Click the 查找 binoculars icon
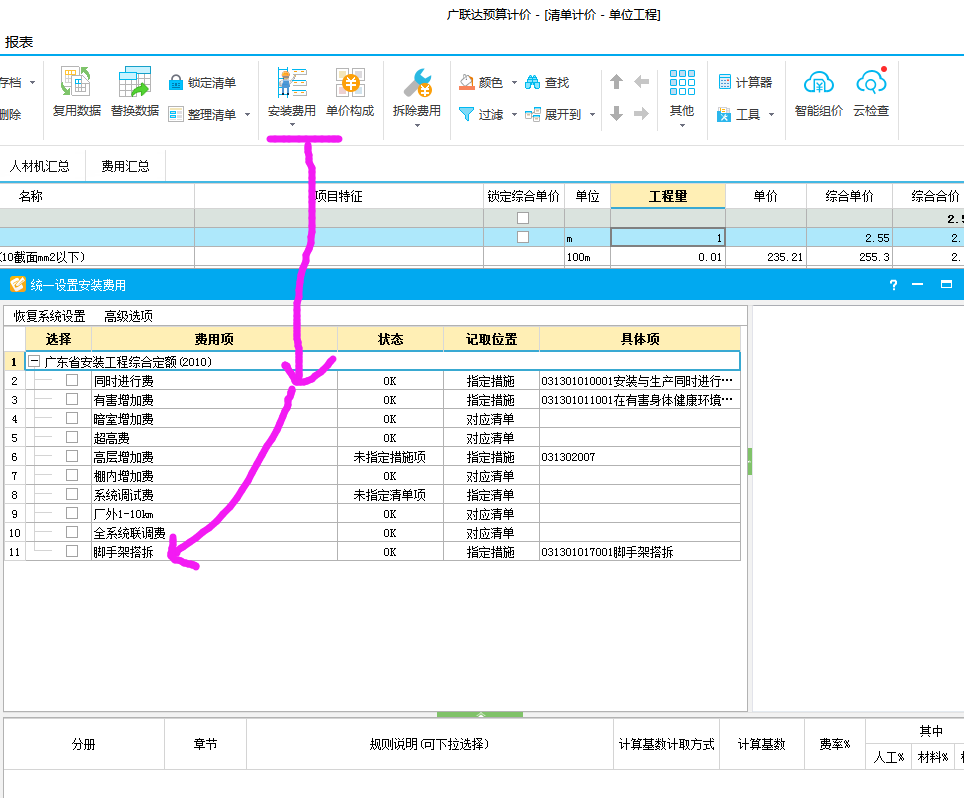The width and height of the screenshot is (964, 798). click(x=532, y=82)
